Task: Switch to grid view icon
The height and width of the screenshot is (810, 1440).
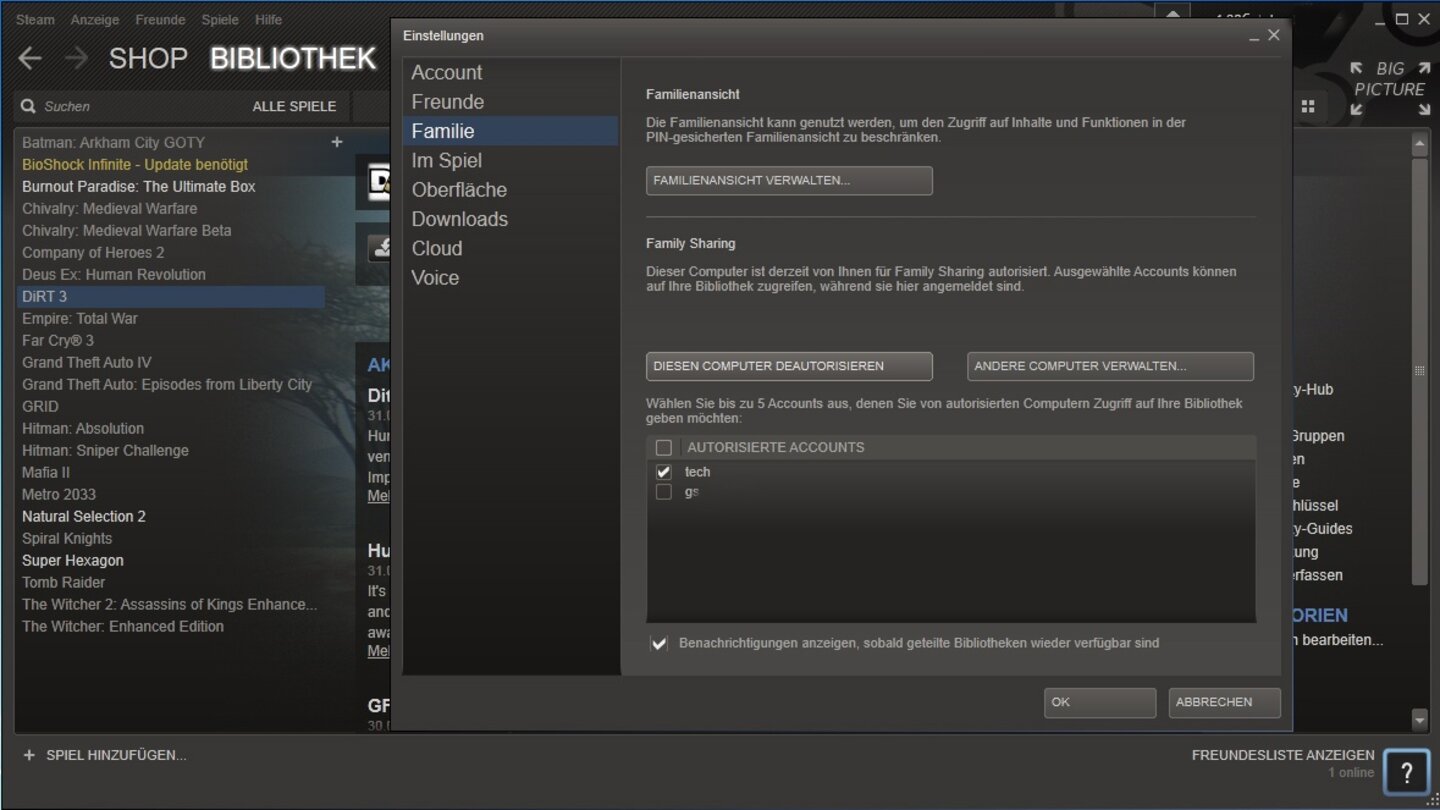Action: (1308, 106)
